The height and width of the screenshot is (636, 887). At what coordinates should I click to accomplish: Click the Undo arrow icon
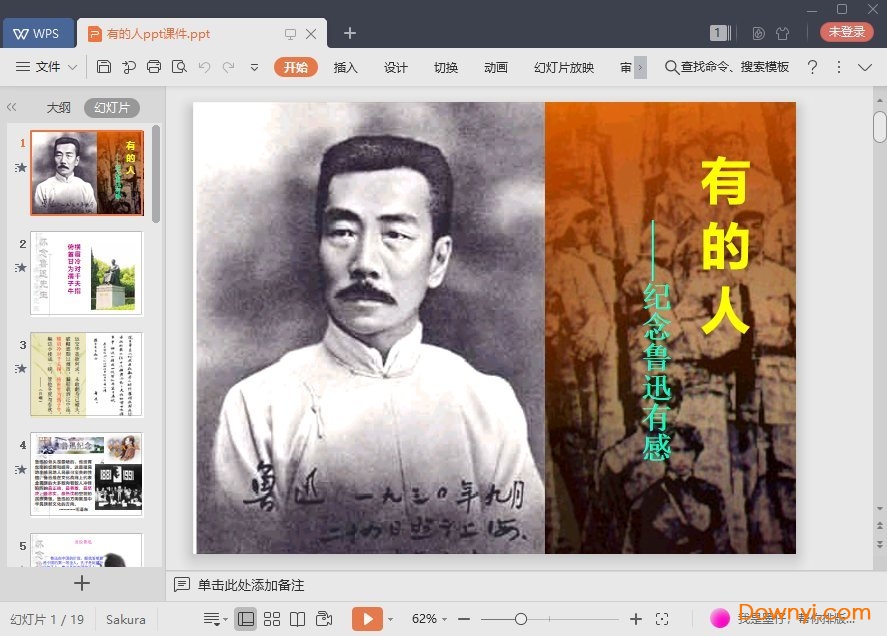[x=205, y=67]
